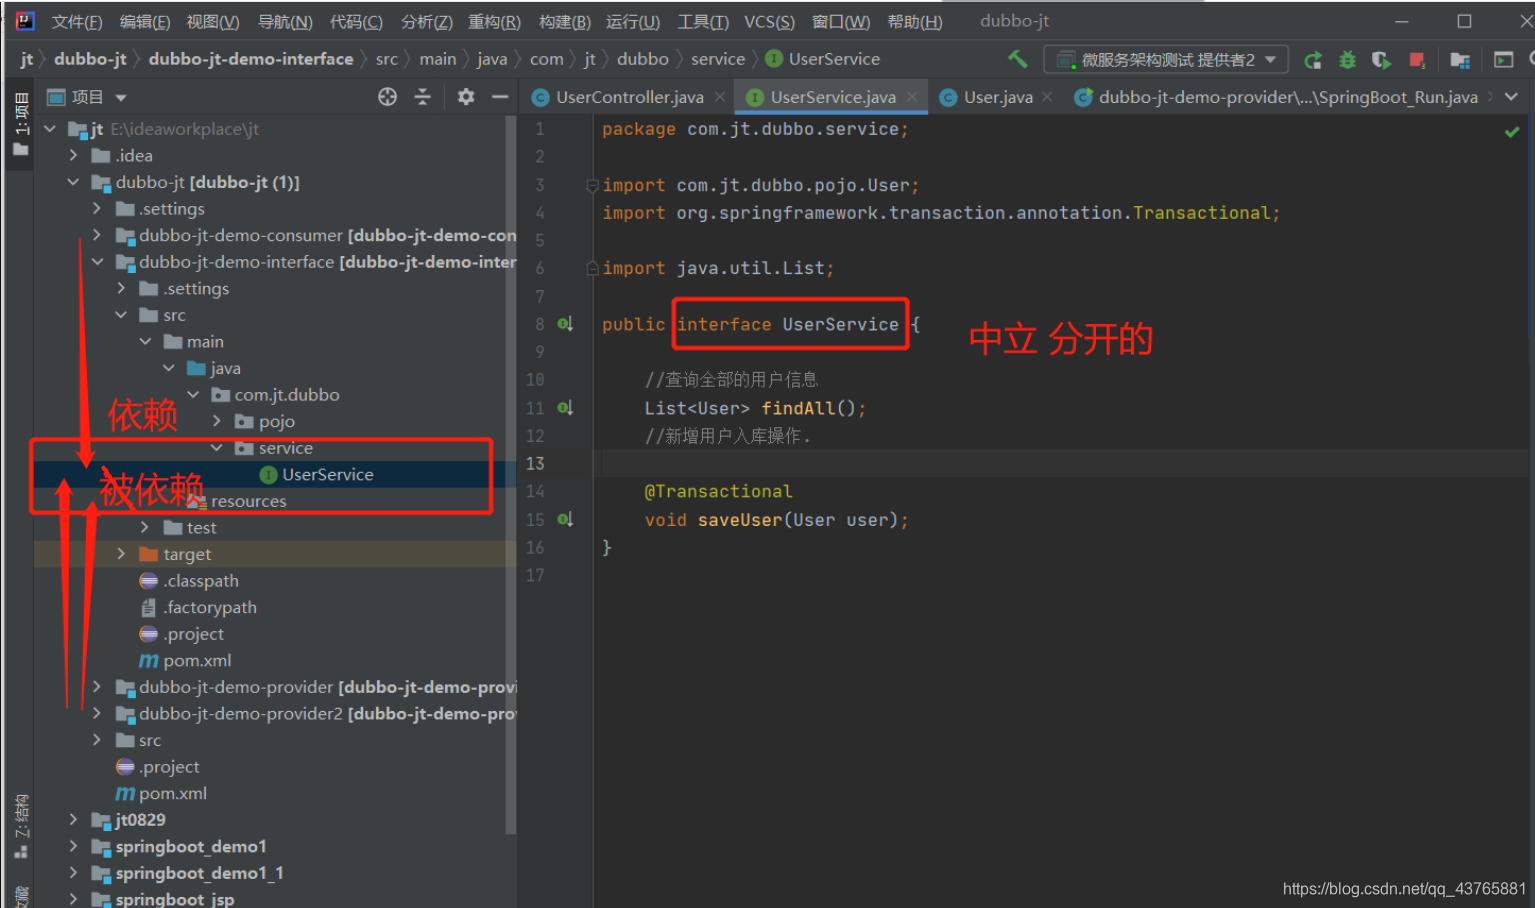Screen dimensions: 1535x908
Task: Open the VCS(S) menu
Action: [x=769, y=22]
